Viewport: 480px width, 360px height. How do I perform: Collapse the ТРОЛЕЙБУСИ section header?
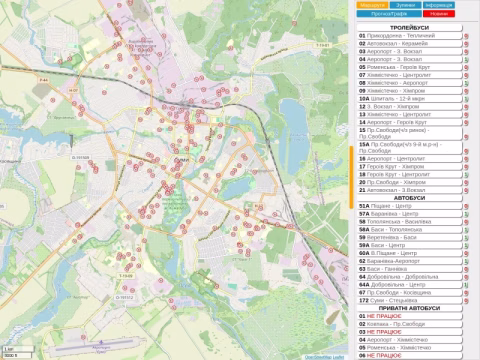[x=409, y=28]
